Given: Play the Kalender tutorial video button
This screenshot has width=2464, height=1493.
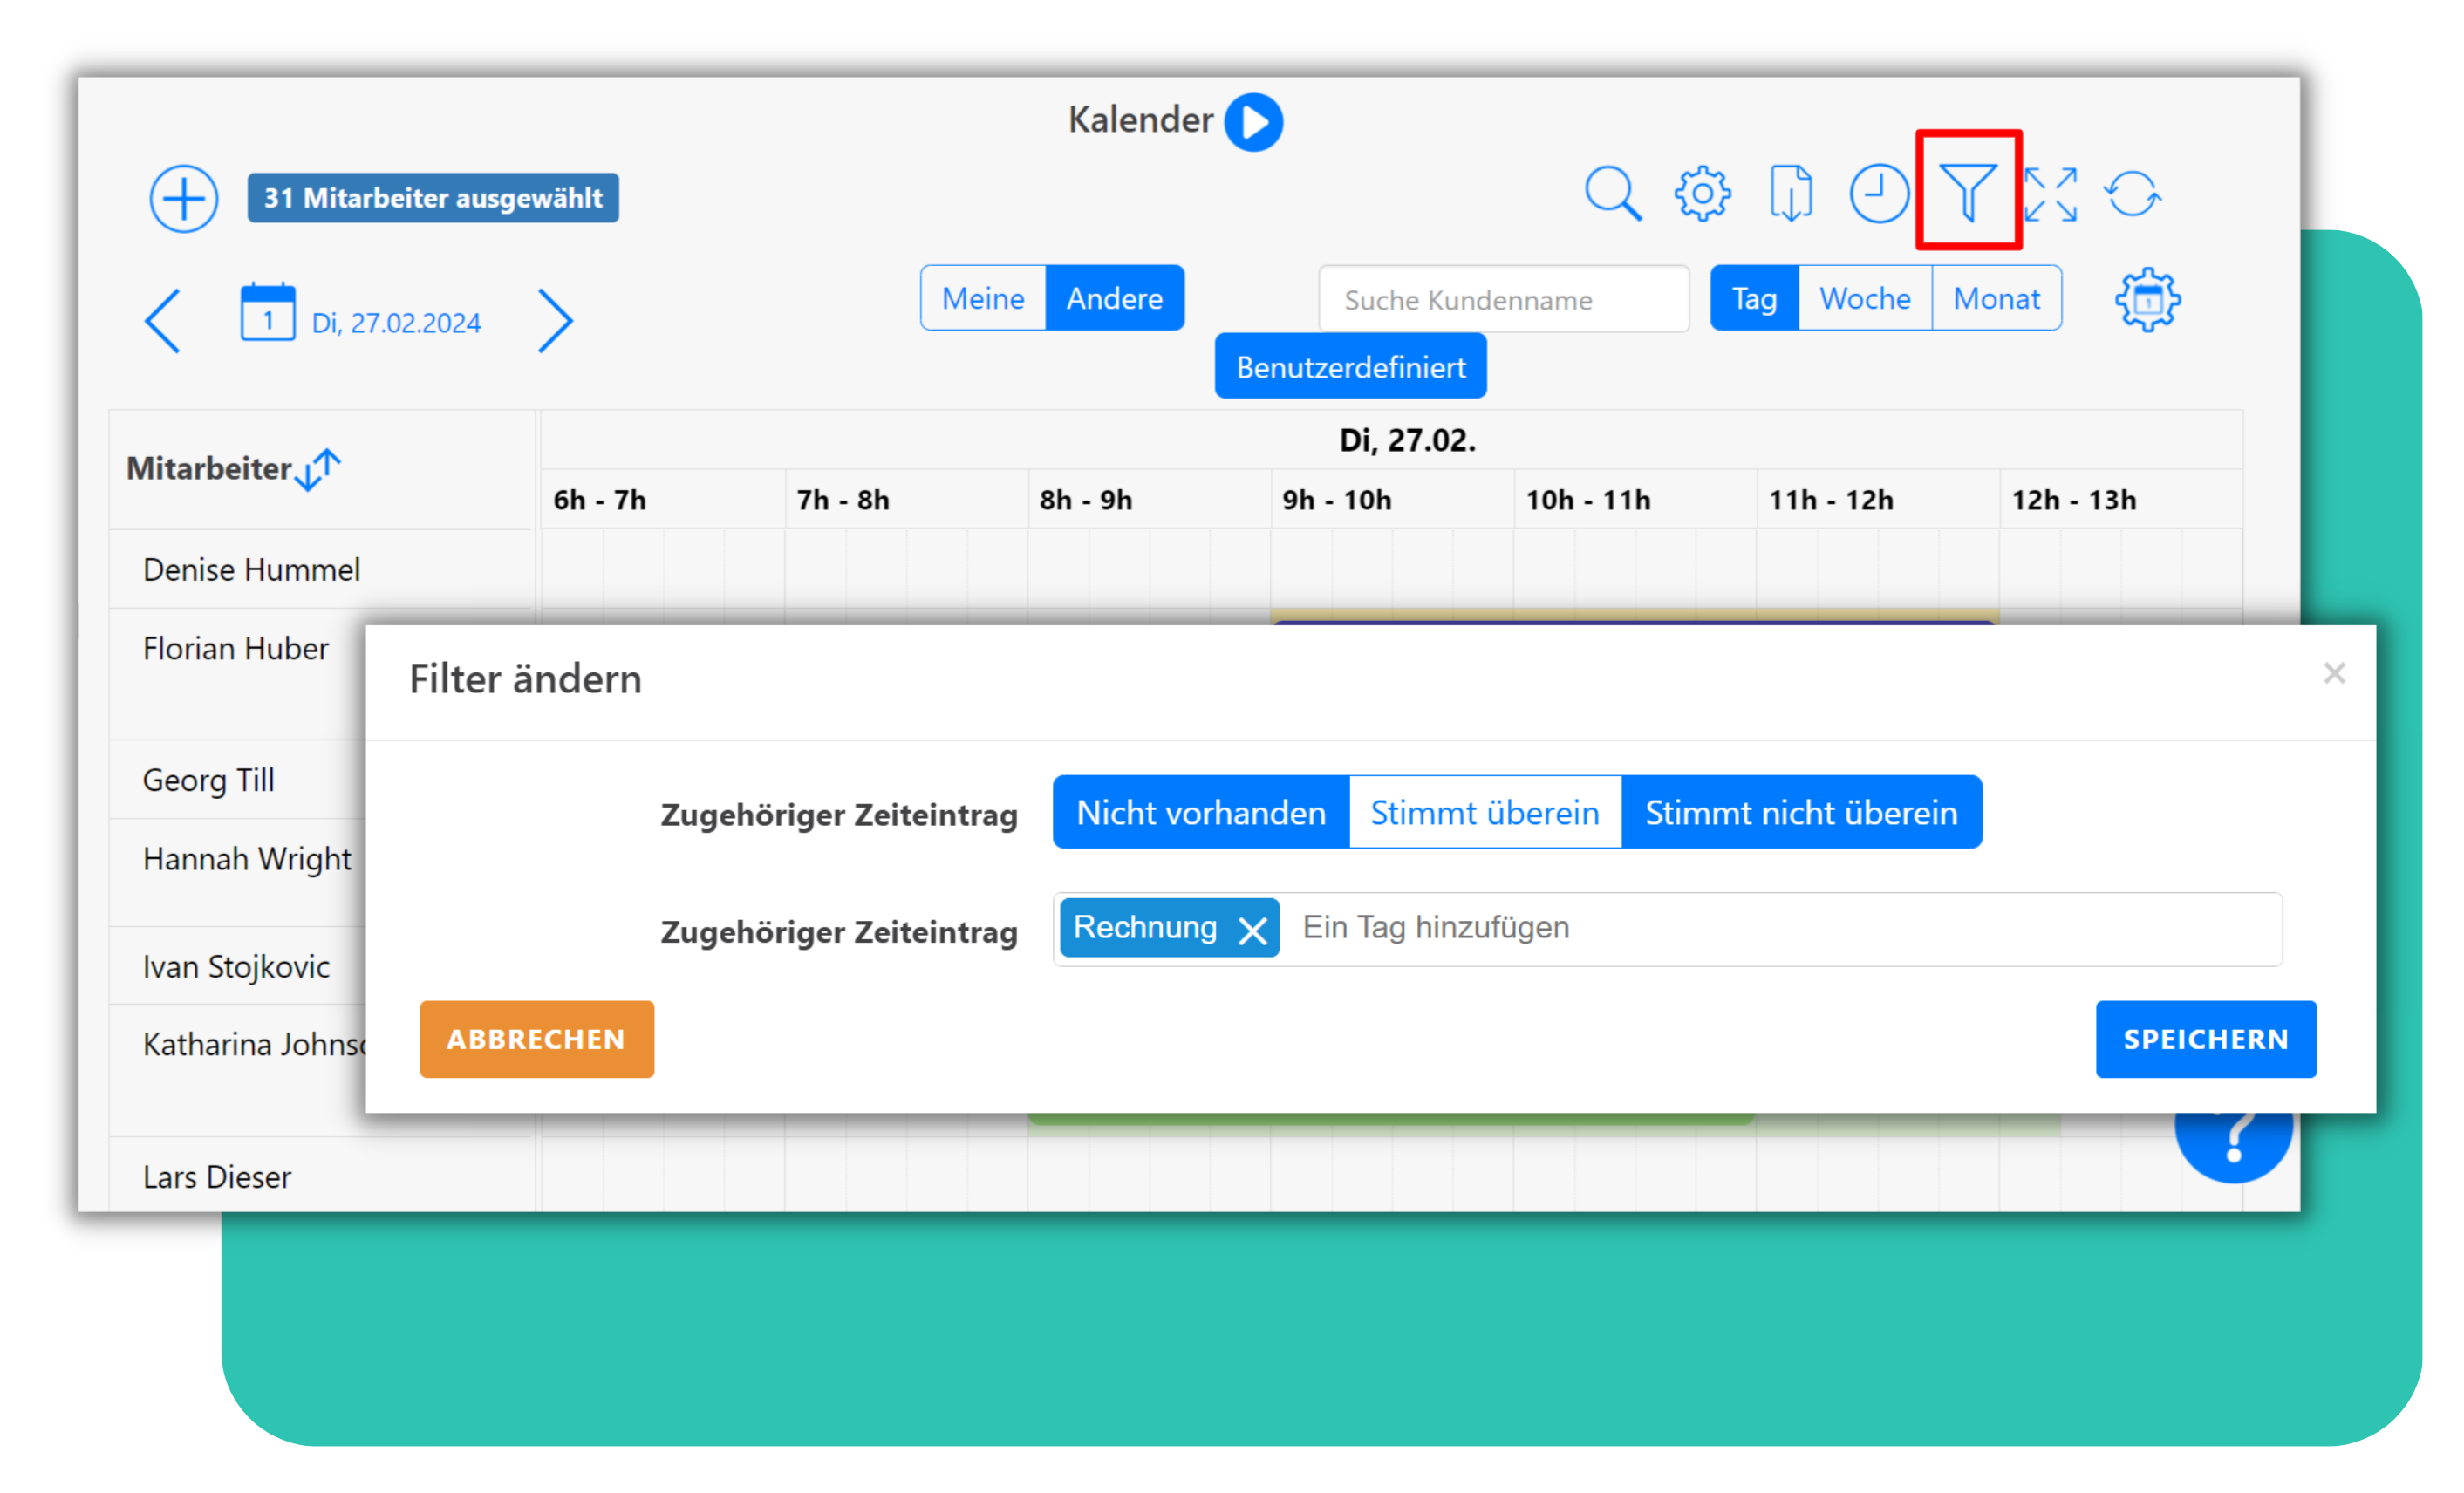Looking at the screenshot, I should 1254,122.
